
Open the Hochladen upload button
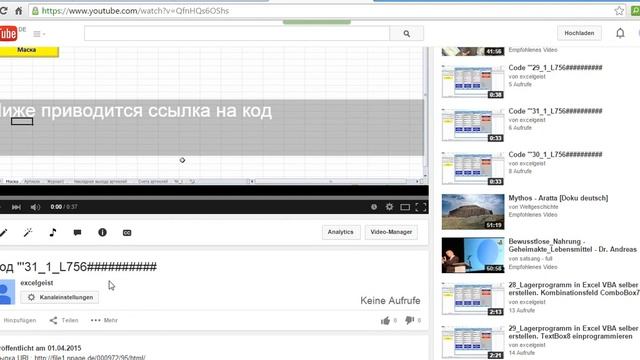click(x=579, y=33)
